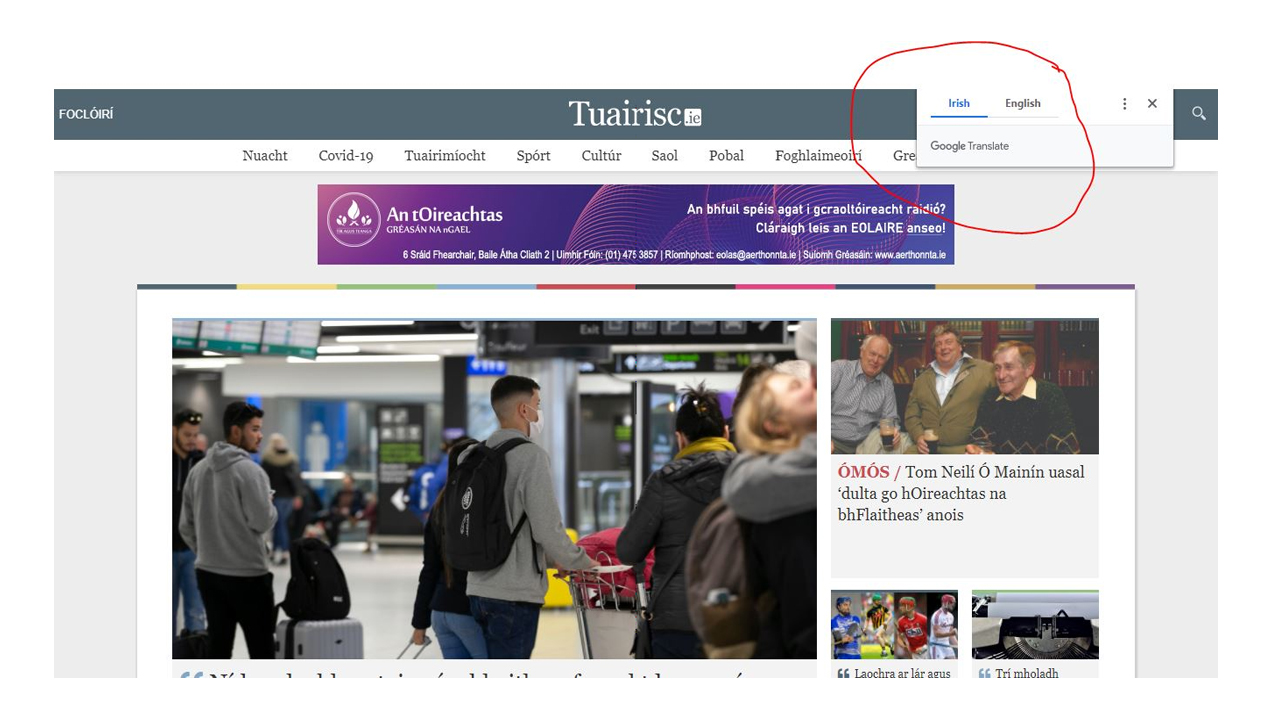Open the site search magnifier icon

point(1198,114)
